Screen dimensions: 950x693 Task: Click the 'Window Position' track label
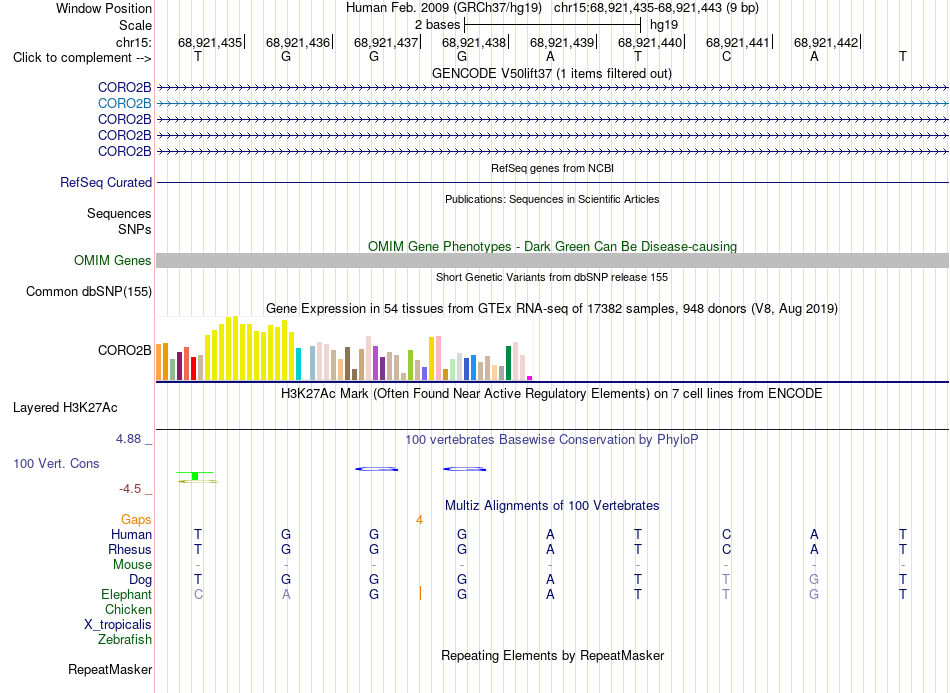tap(104, 8)
